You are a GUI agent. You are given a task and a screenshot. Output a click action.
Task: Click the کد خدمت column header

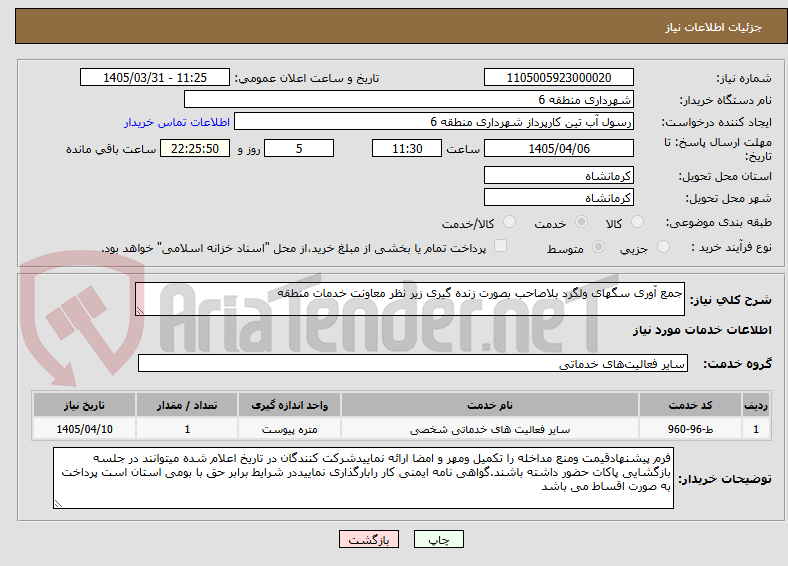pyautogui.click(x=691, y=405)
